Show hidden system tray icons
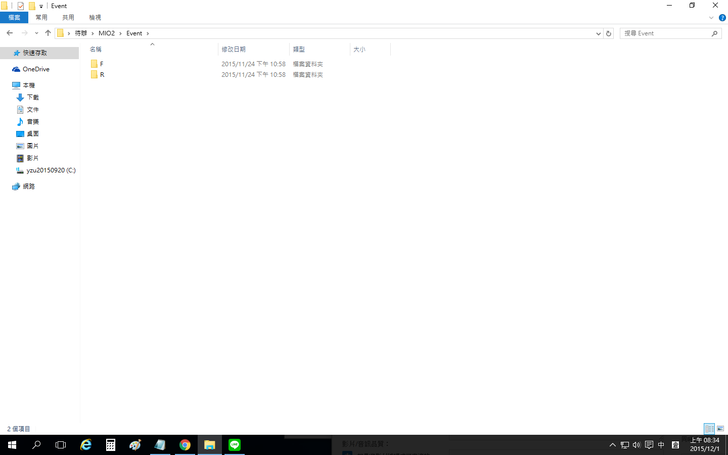The height and width of the screenshot is (455, 728). [612, 445]
